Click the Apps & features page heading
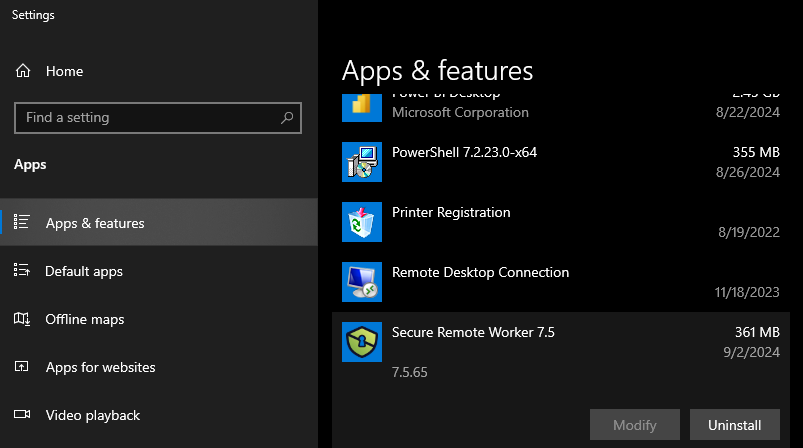The height and width of the screenshot is (448, 803). tap(437, 71)
